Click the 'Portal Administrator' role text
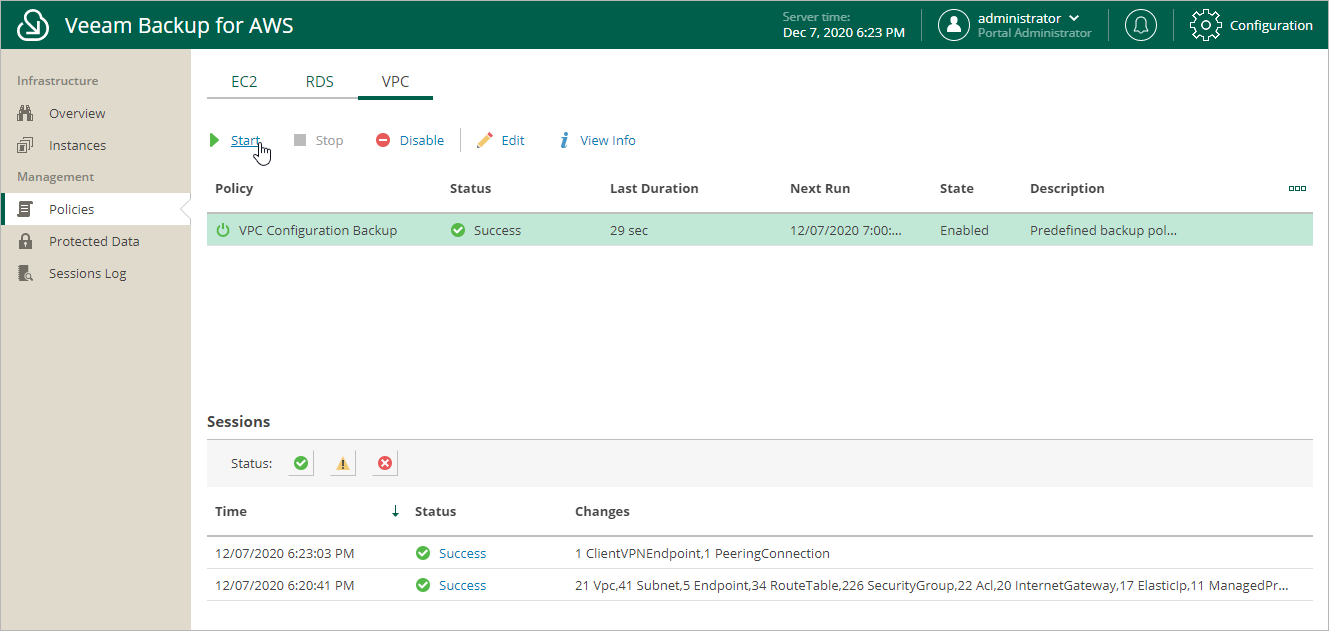1329x631 pixels. coord(1035,33)
